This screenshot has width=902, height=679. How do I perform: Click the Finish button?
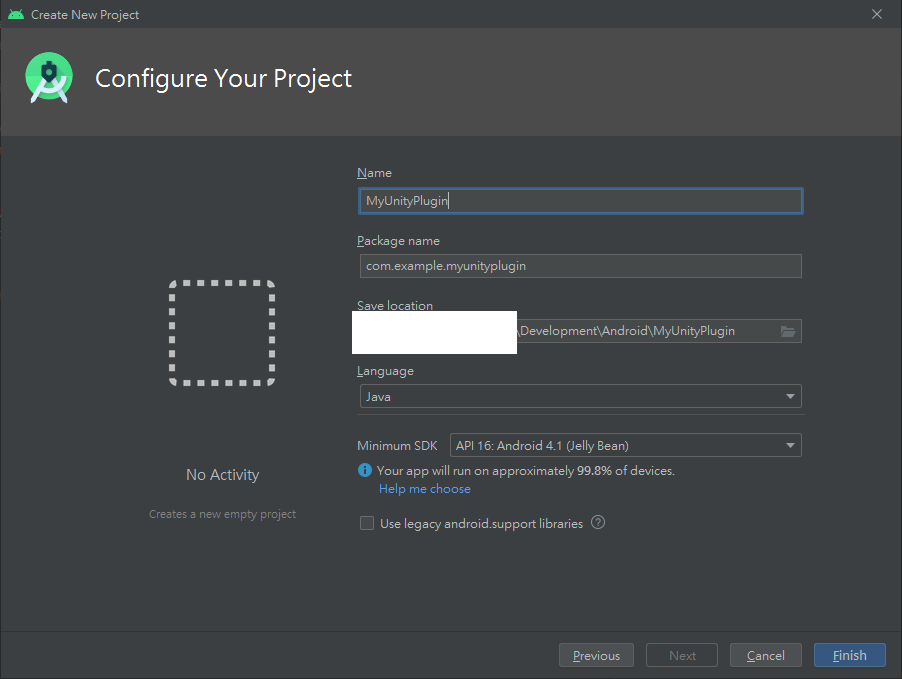849,656
